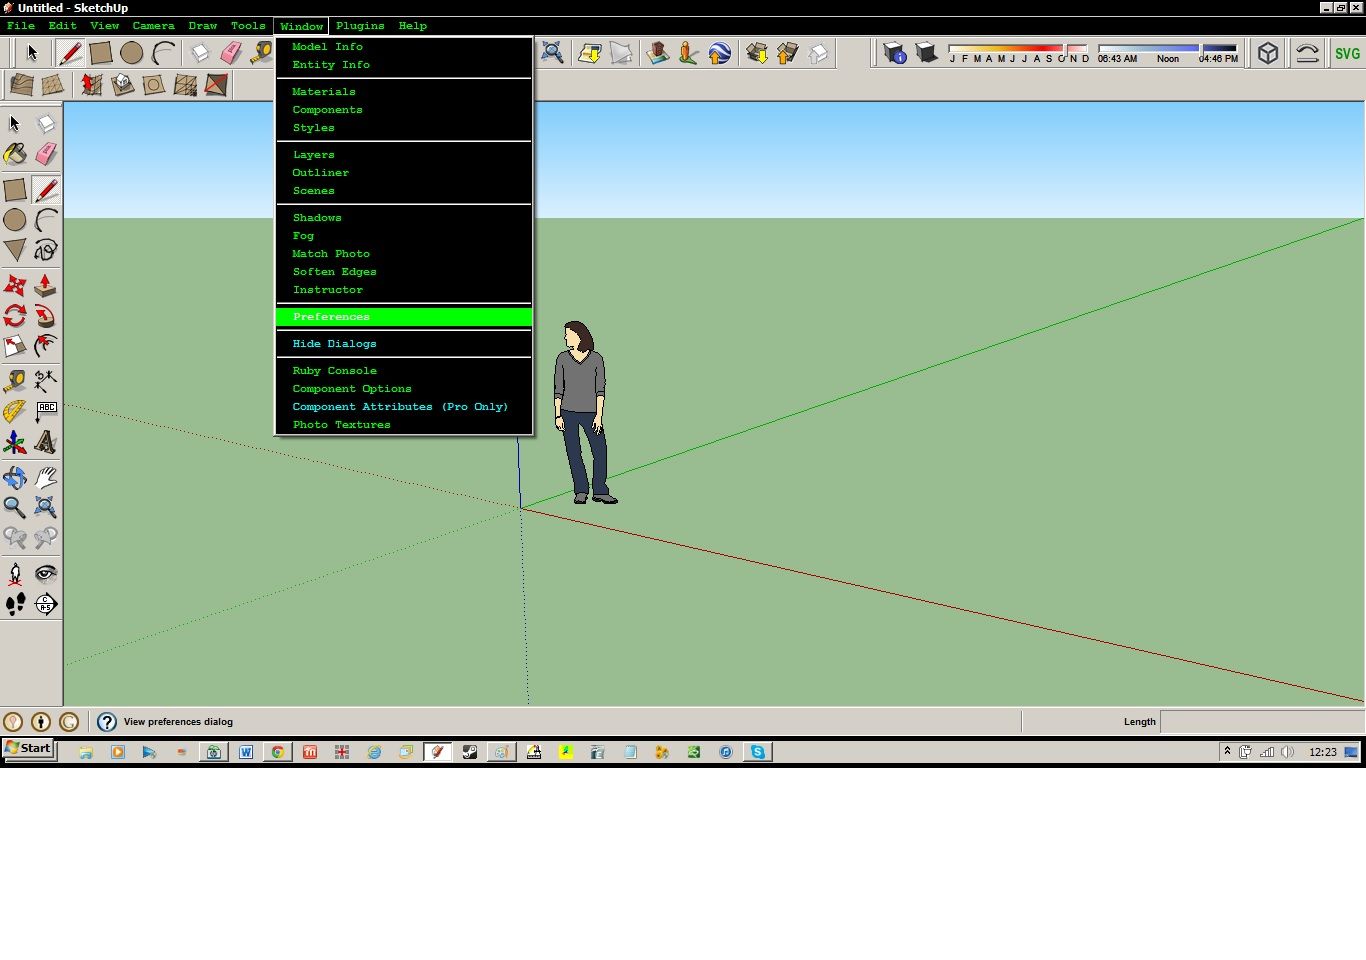Open the Edit menu
Viewport: 1366px width, 960px height.
coord(62,26)
